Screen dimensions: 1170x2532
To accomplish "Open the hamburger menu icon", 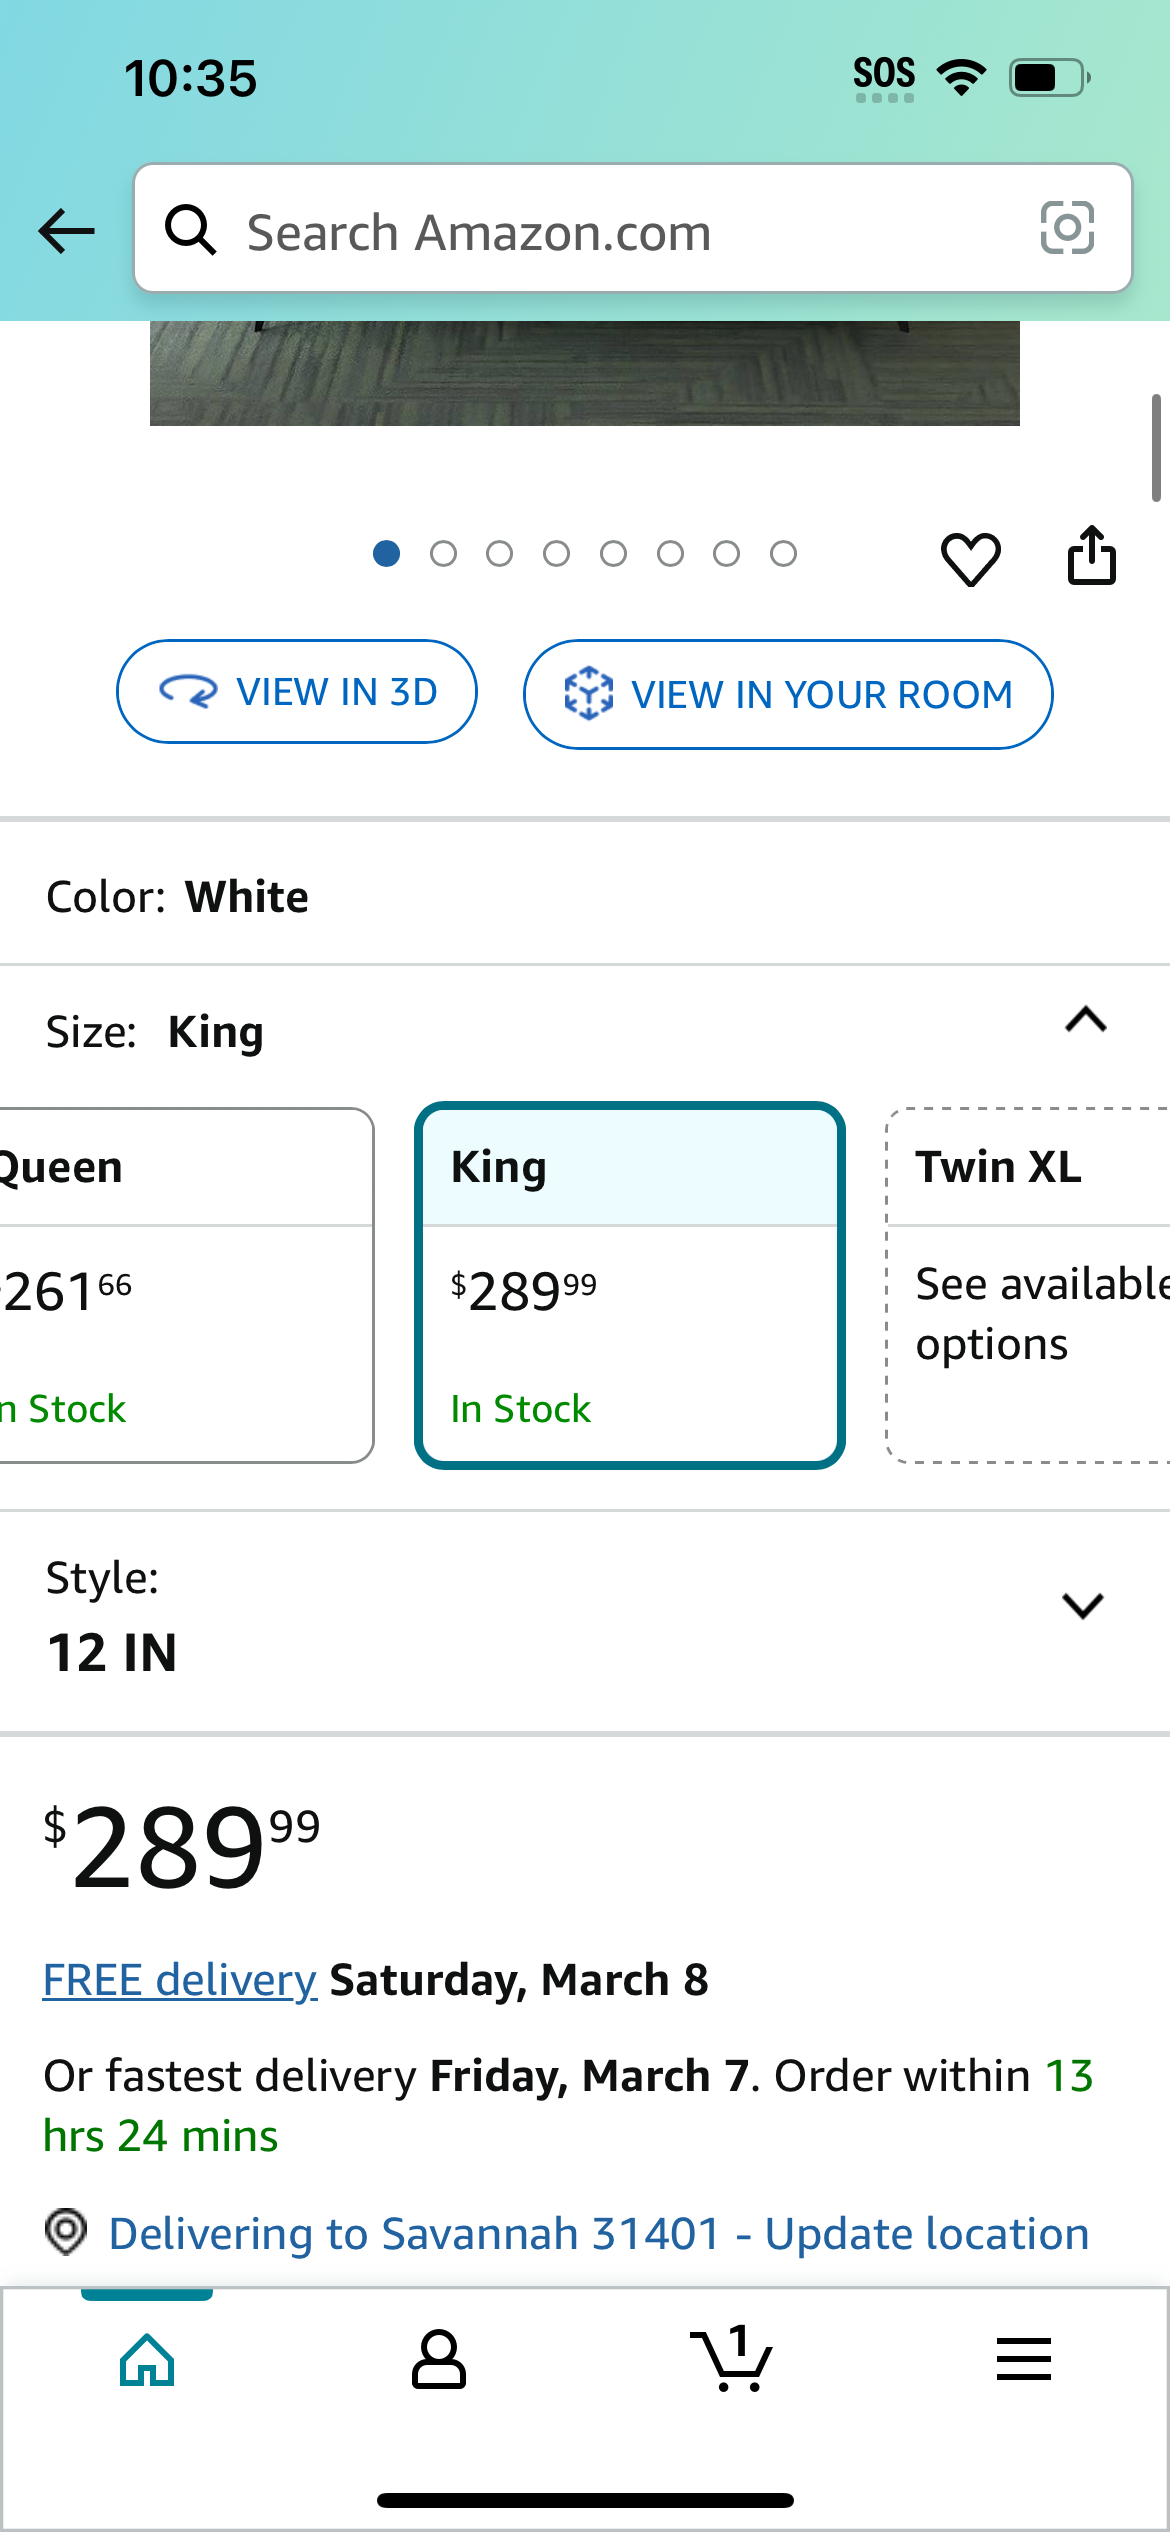I will tap(1024, 2359).
